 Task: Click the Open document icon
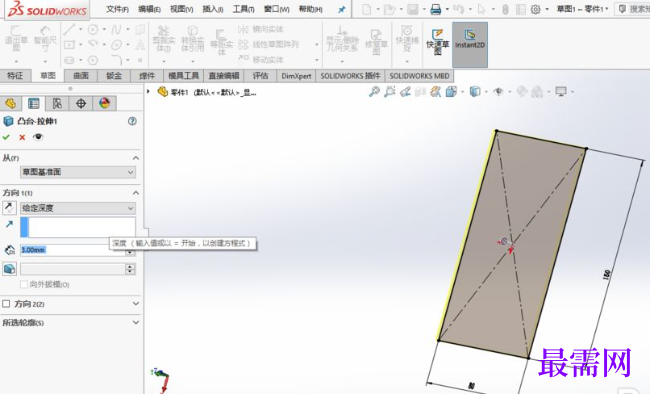coord(389,9)
